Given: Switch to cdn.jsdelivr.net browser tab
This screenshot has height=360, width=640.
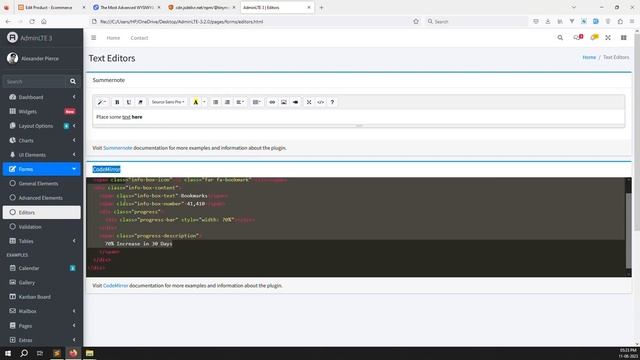Looking at the screenshot, I should click(x=202, y=7).
